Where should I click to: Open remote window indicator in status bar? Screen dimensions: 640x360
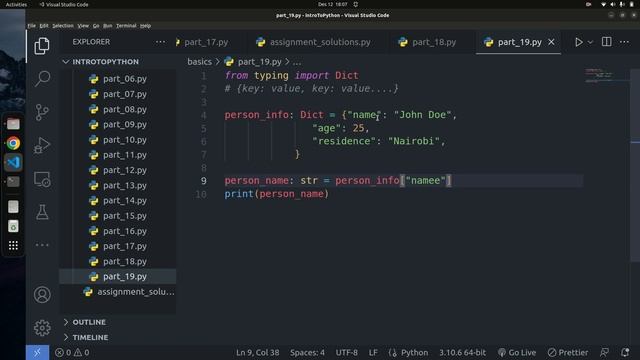(37, 353)
